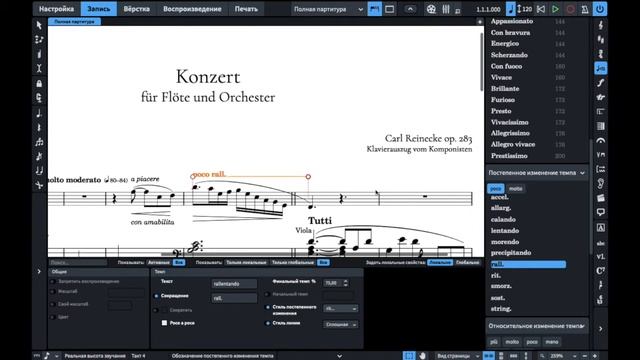Open the Стиль линии Сплошная dropdown

point(340,324)
